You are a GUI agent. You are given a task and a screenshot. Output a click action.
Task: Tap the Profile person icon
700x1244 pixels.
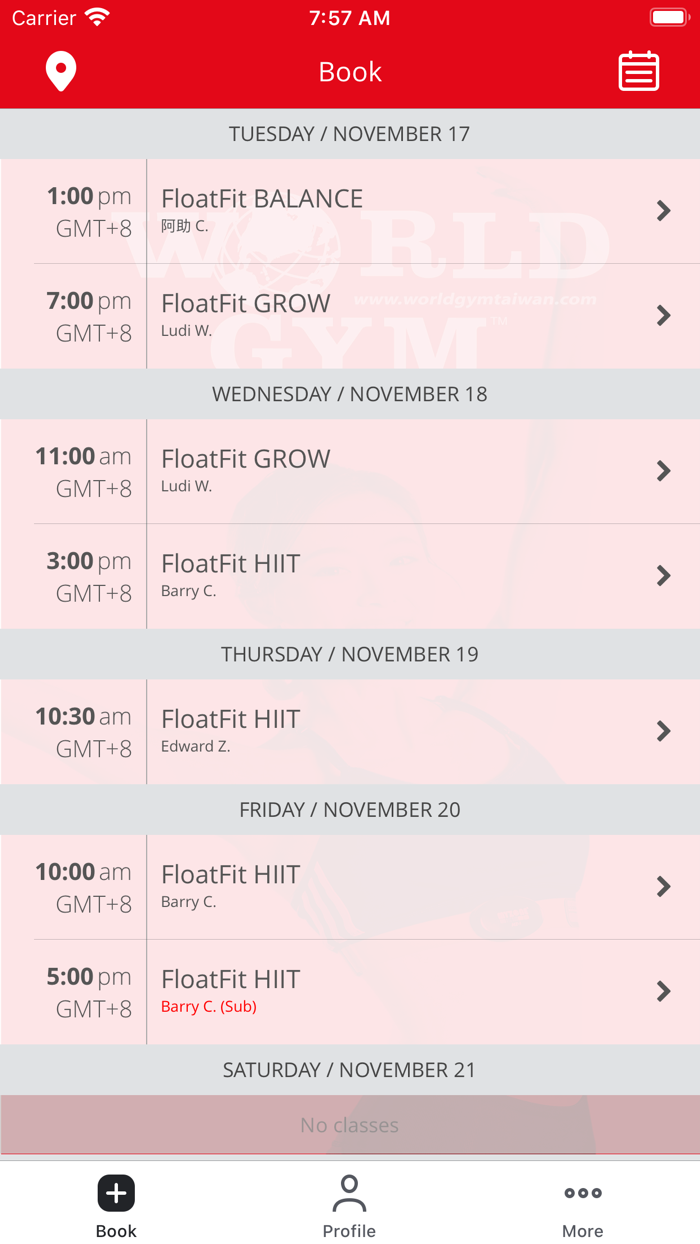pyautogui.click(x=349, y=1193)
